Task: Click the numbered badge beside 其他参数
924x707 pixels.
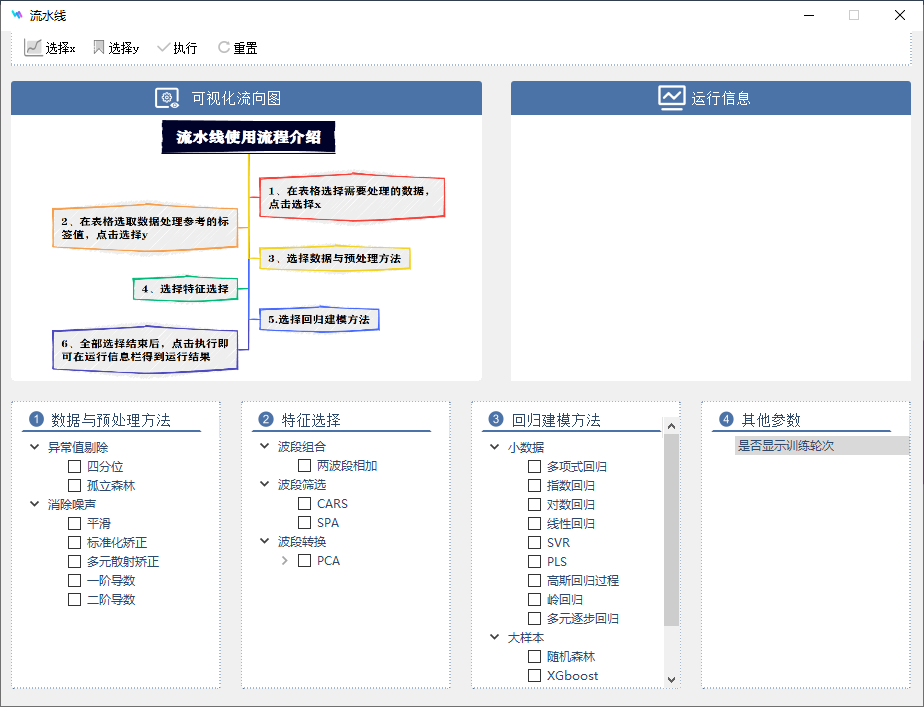Action: pos(725,419)
